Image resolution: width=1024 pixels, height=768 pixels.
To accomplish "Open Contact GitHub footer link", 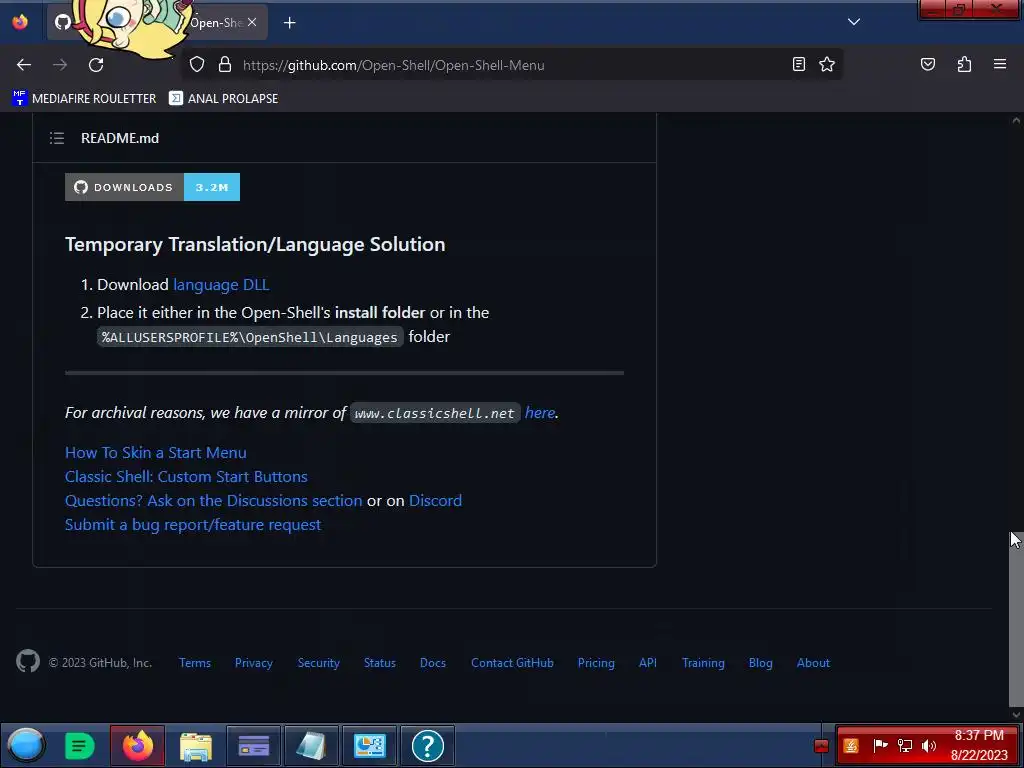I will click(x=512, y=663).
